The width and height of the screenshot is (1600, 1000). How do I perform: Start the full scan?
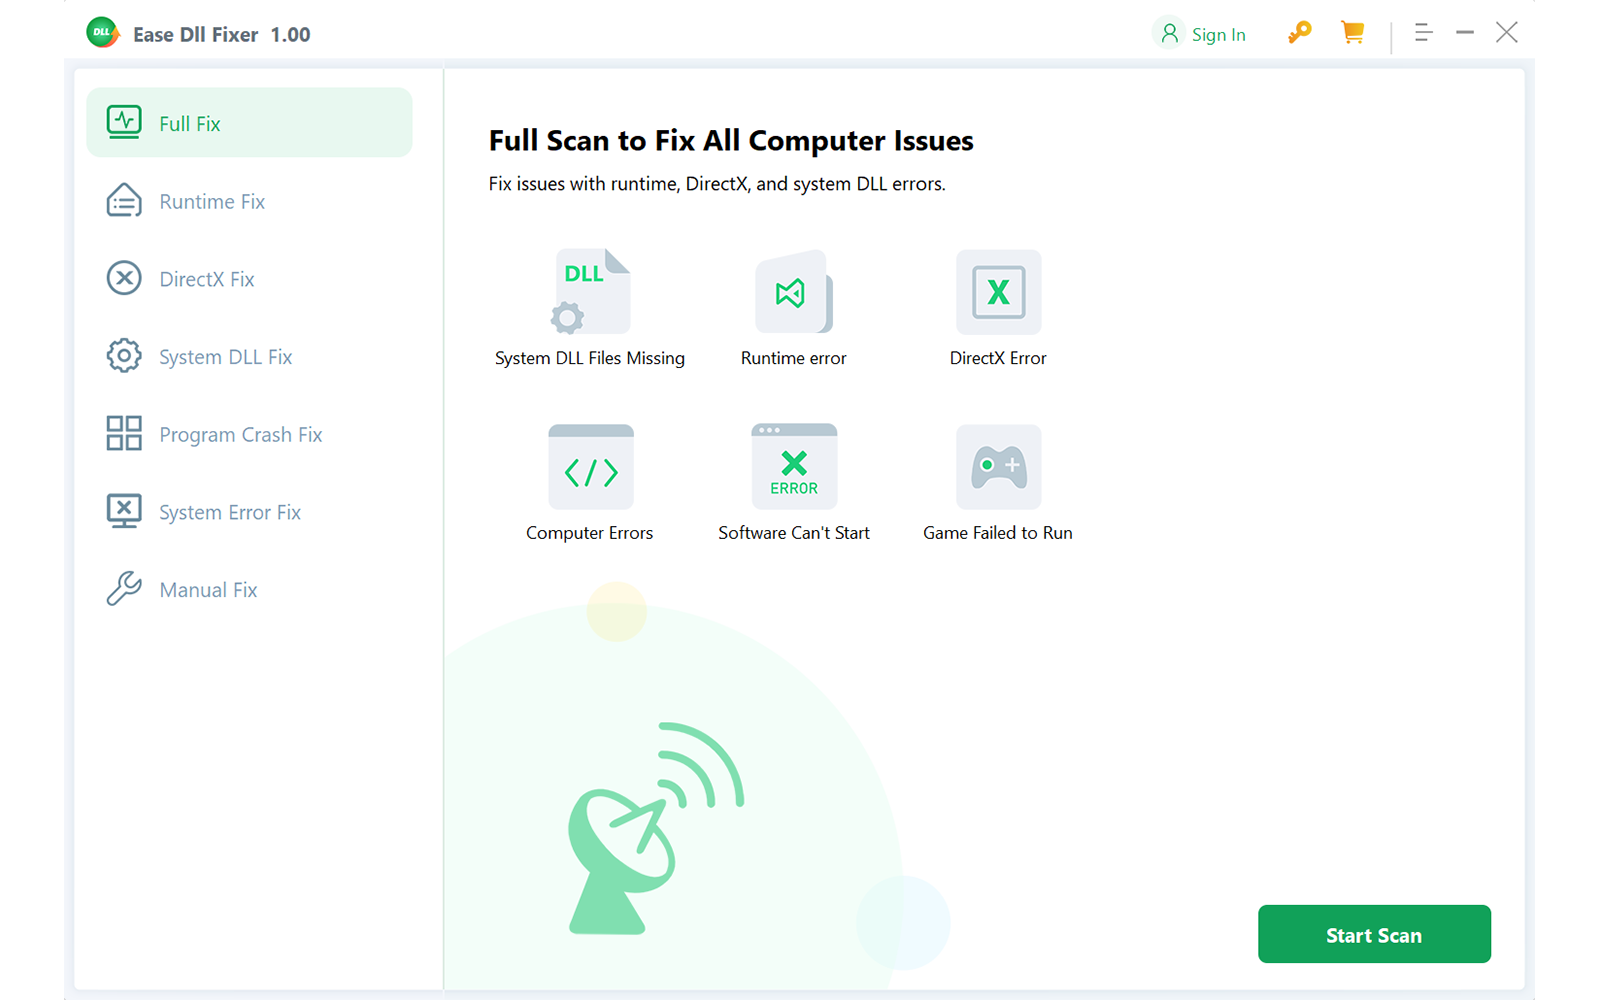(x=1374, y=934)
